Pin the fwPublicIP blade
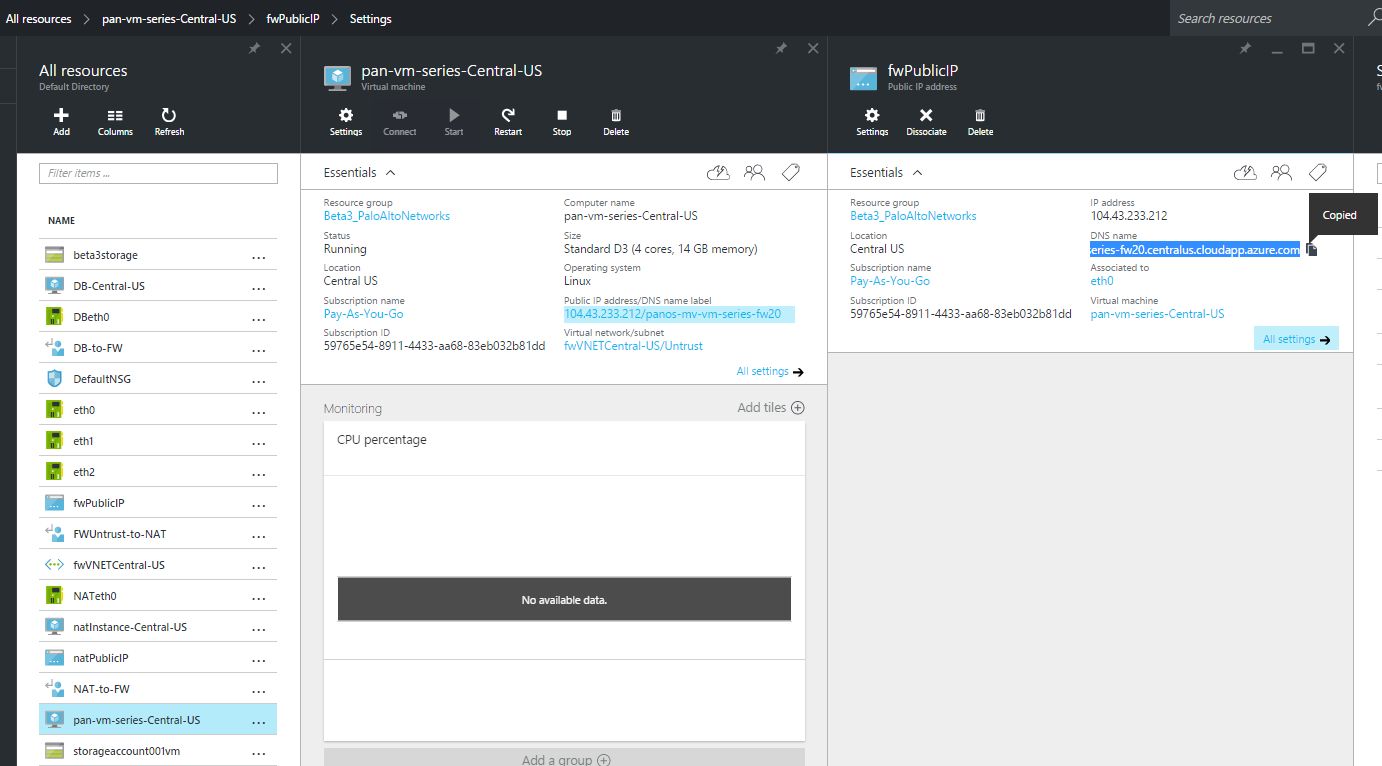Viewport: 1382px width, 766px height. pos(1245,48)
